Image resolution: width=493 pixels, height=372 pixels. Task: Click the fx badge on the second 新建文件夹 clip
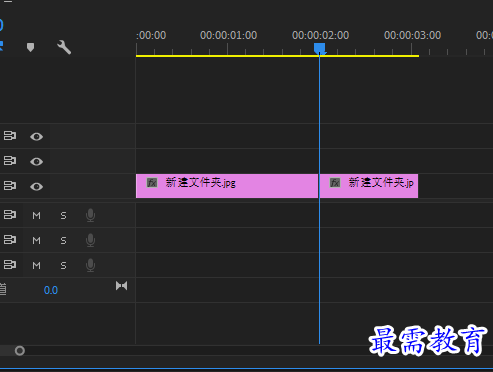click(335, 183)
